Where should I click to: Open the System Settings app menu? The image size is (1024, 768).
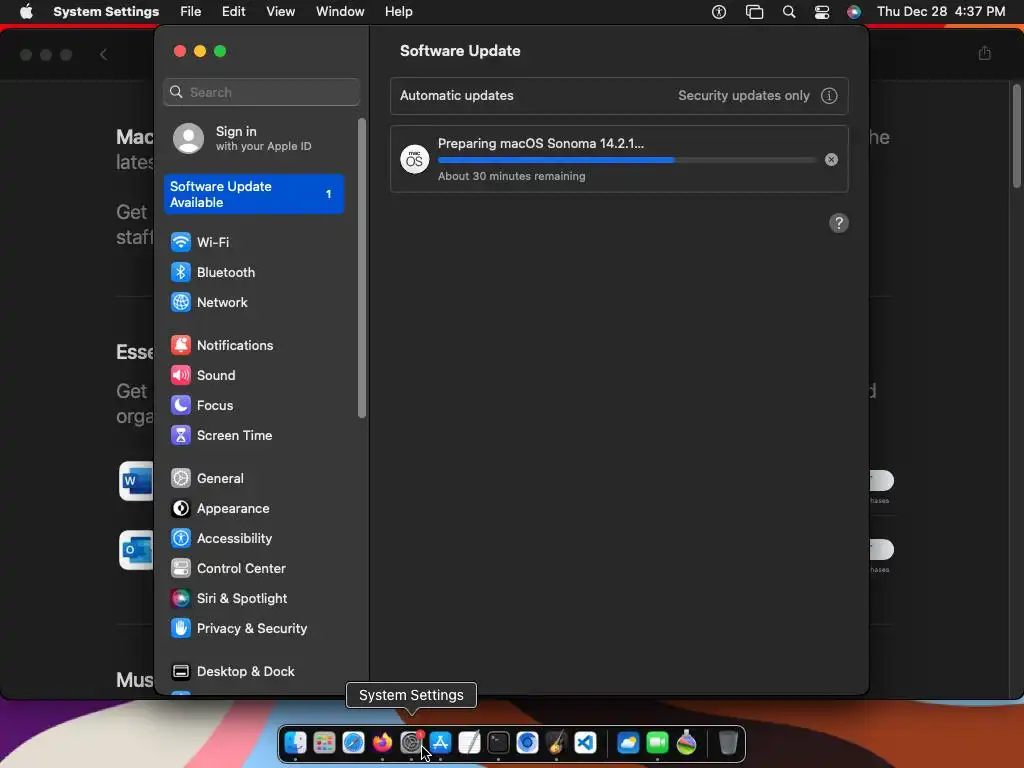[x=106, y=12]
